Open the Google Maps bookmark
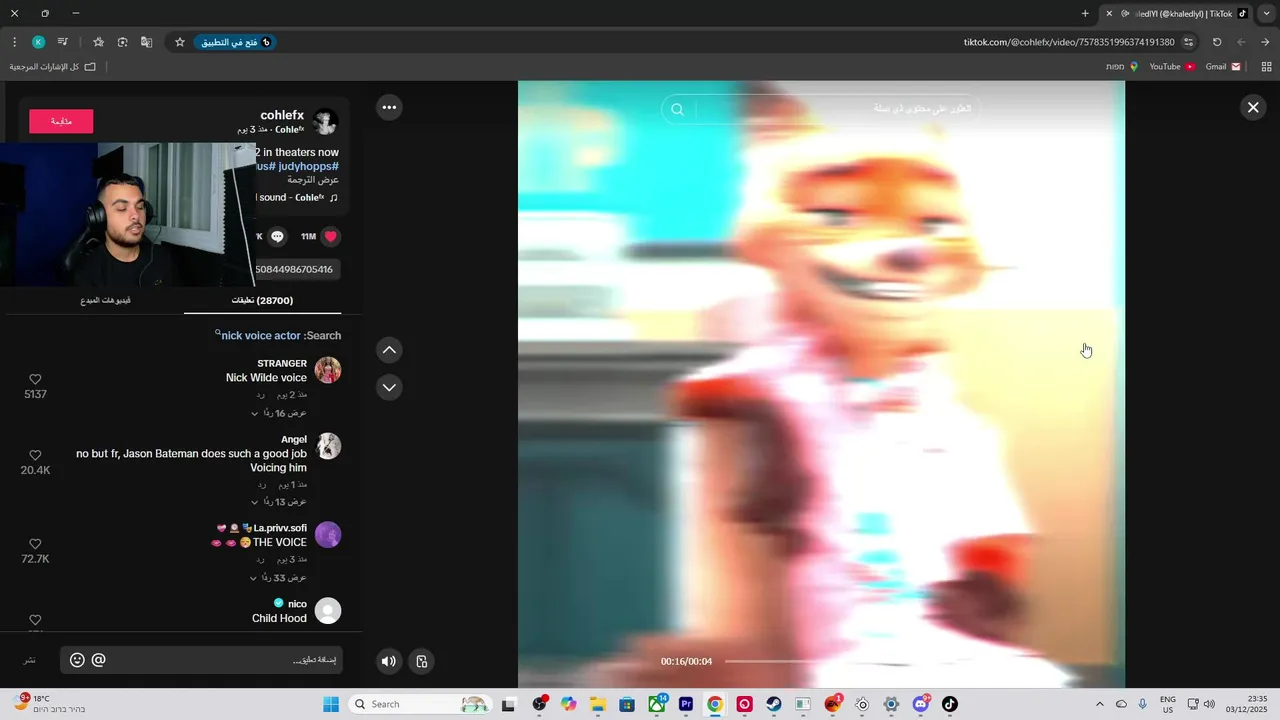This screenshot has width=1280, height=720. (1121, 66)
